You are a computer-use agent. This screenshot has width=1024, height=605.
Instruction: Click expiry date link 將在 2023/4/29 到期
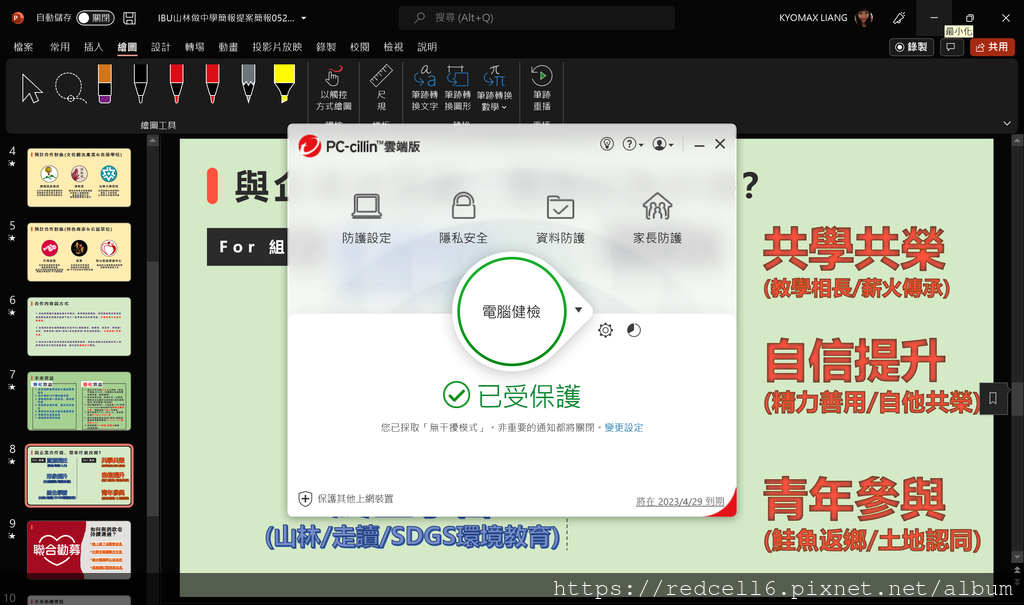click(x=680, y=501)
